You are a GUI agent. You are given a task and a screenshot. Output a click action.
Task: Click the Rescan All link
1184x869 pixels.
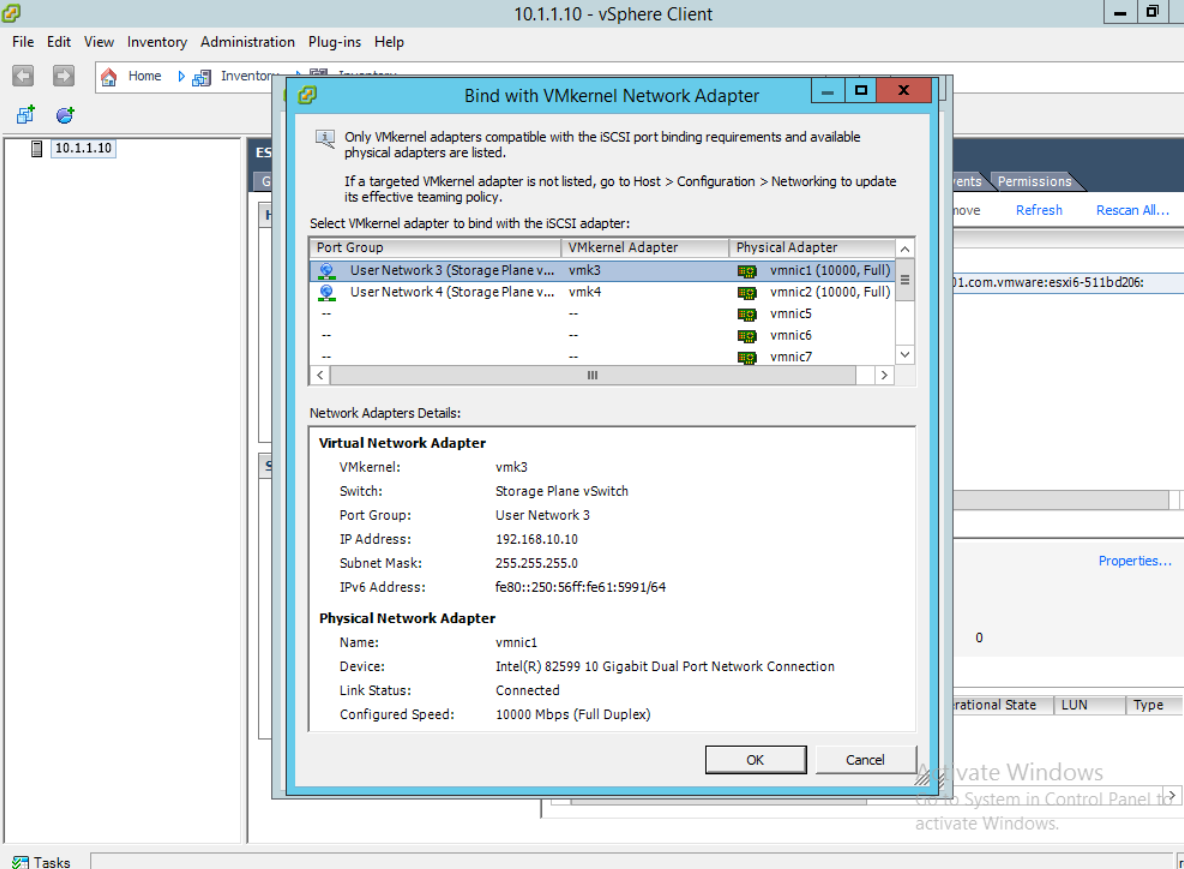[1132, 210]
